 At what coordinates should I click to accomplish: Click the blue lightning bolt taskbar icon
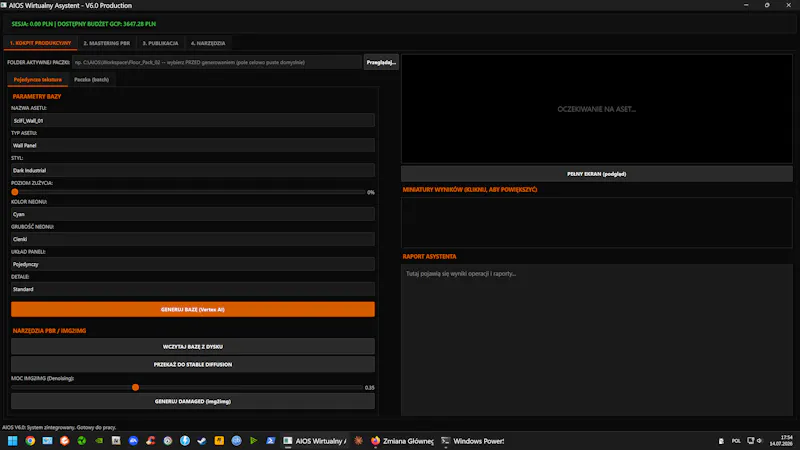coord(185,441)
